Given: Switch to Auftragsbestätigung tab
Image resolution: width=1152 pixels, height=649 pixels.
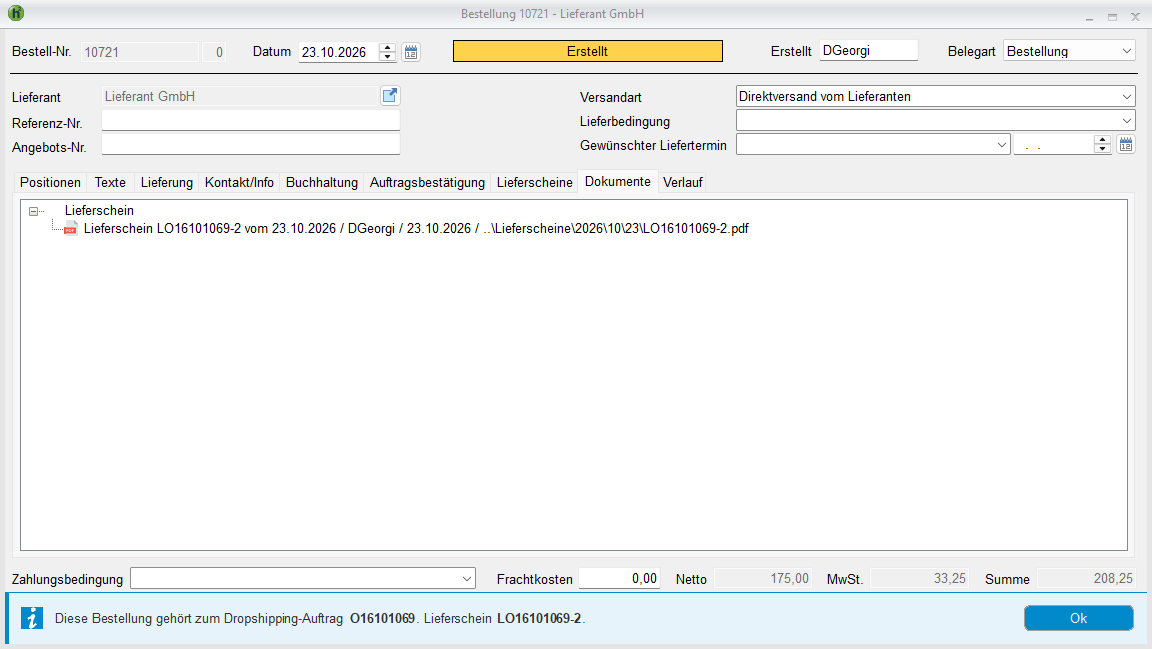Looking at the screenshot, I should 427,182.
